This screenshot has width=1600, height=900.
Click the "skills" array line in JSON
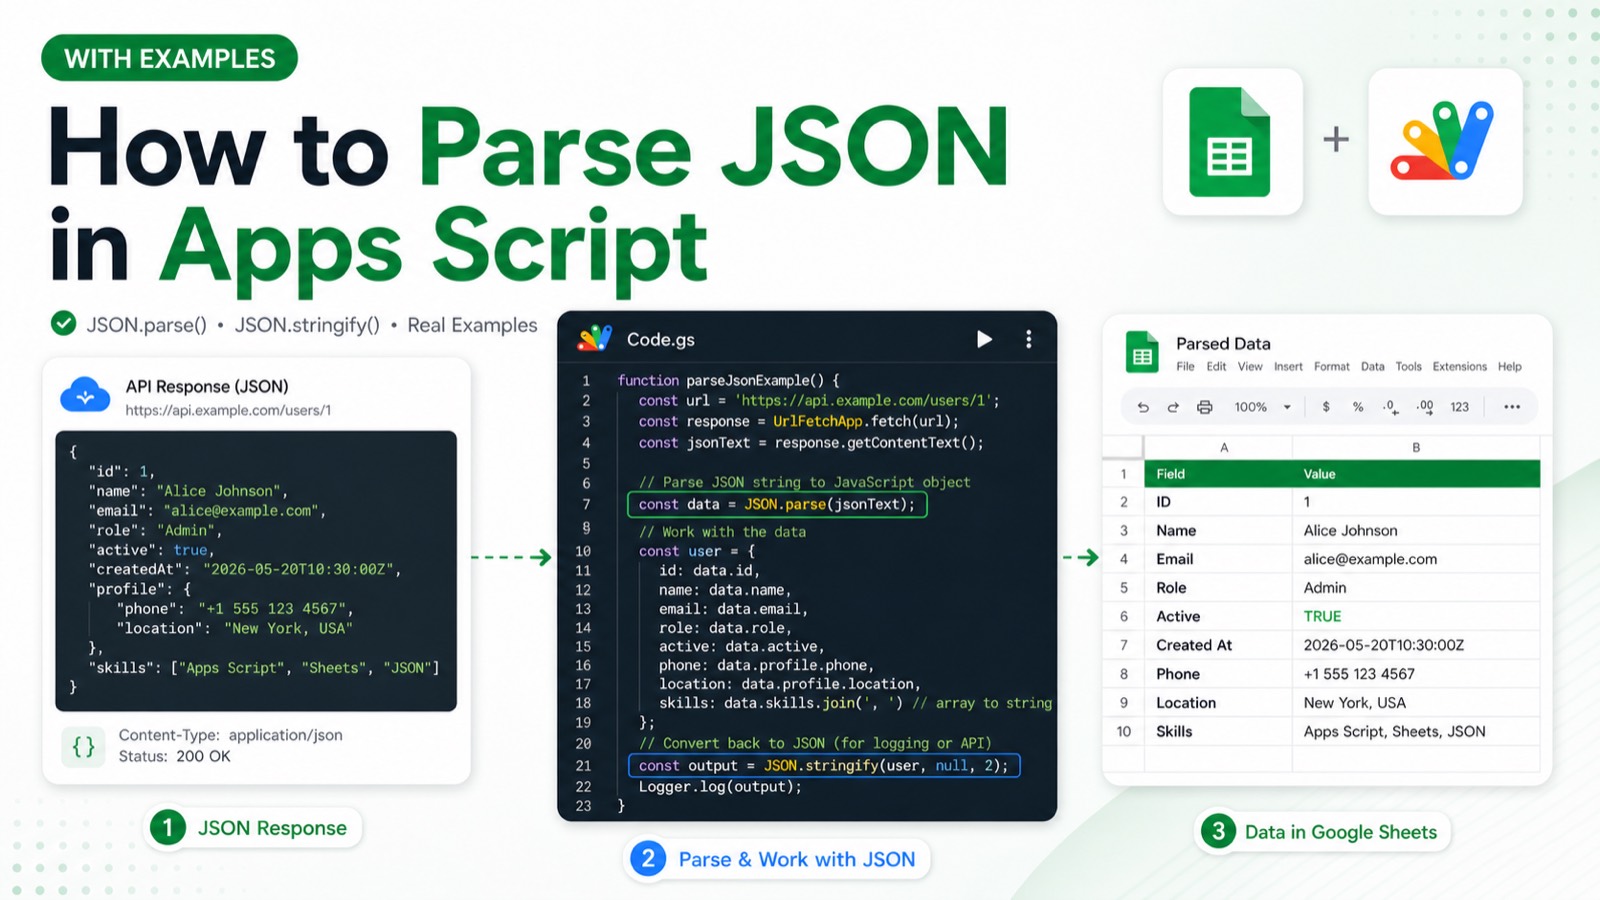tap(264, 667)
